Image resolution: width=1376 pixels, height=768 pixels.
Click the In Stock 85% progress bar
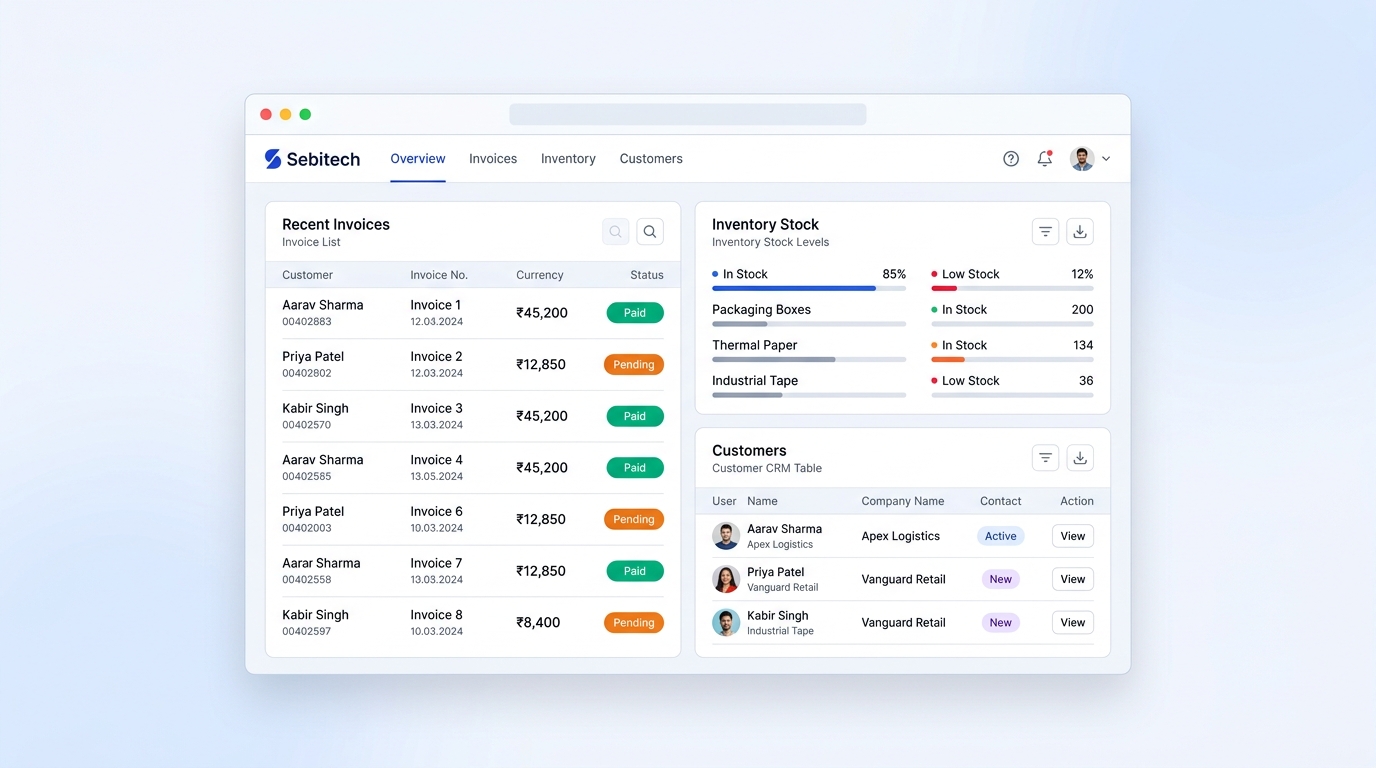809,289
